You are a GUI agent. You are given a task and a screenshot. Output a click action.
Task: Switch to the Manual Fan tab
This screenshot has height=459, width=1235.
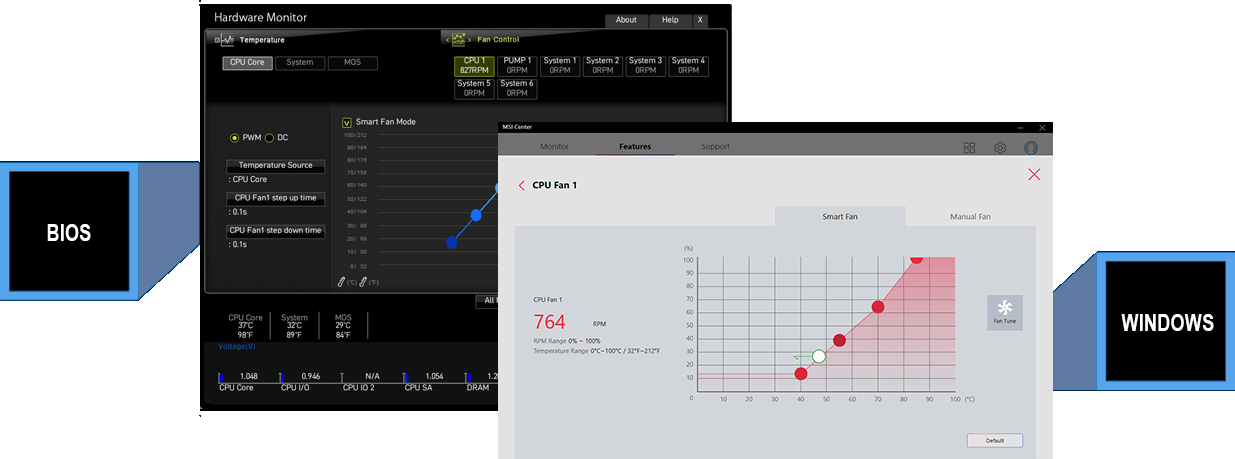tap(970, 216)
